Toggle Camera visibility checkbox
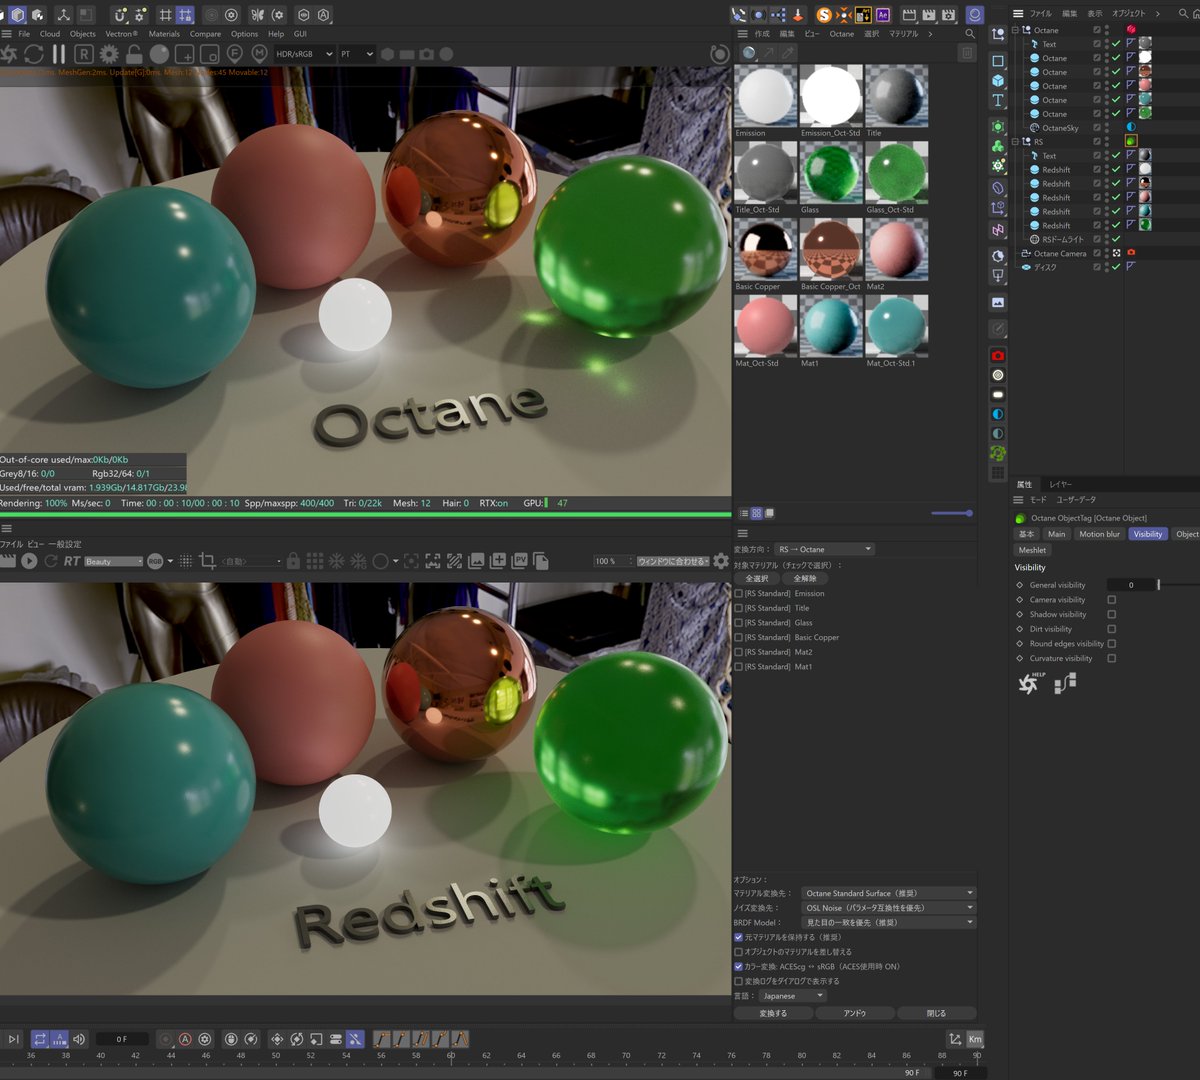 [x=1112, y=600]
